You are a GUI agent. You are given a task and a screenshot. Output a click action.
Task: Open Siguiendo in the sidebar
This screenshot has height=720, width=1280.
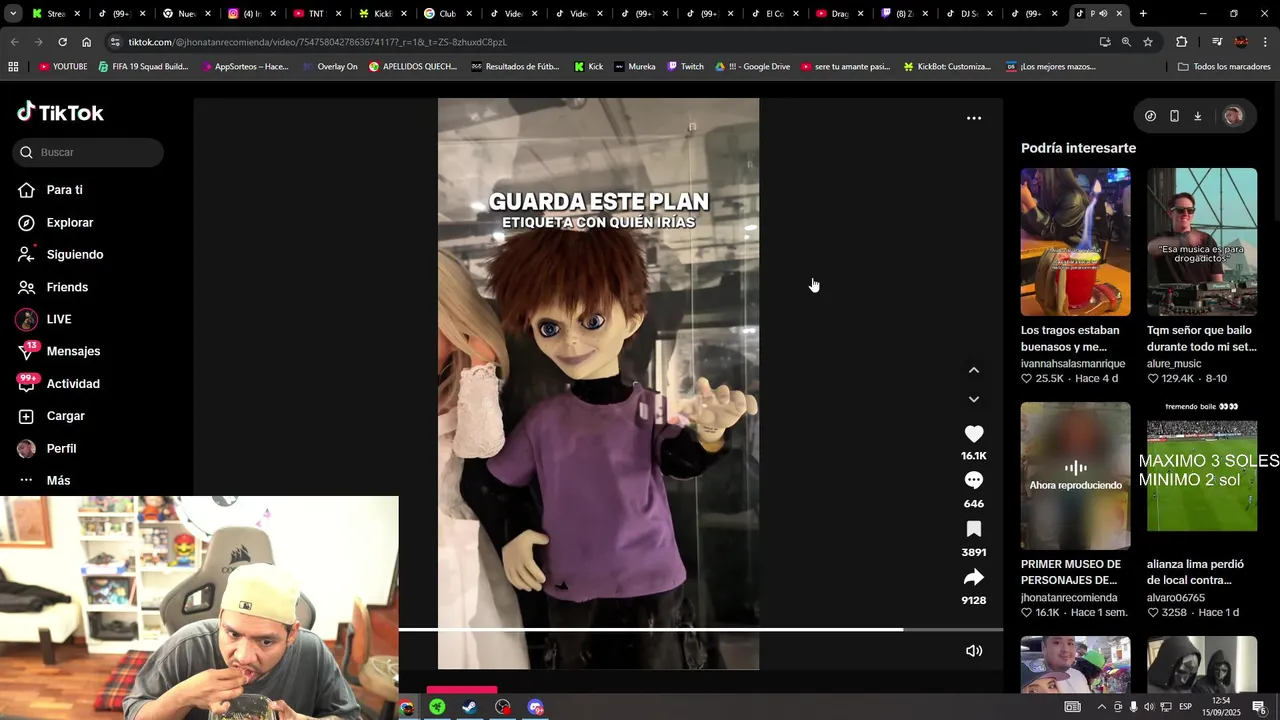tap(75, 255)
